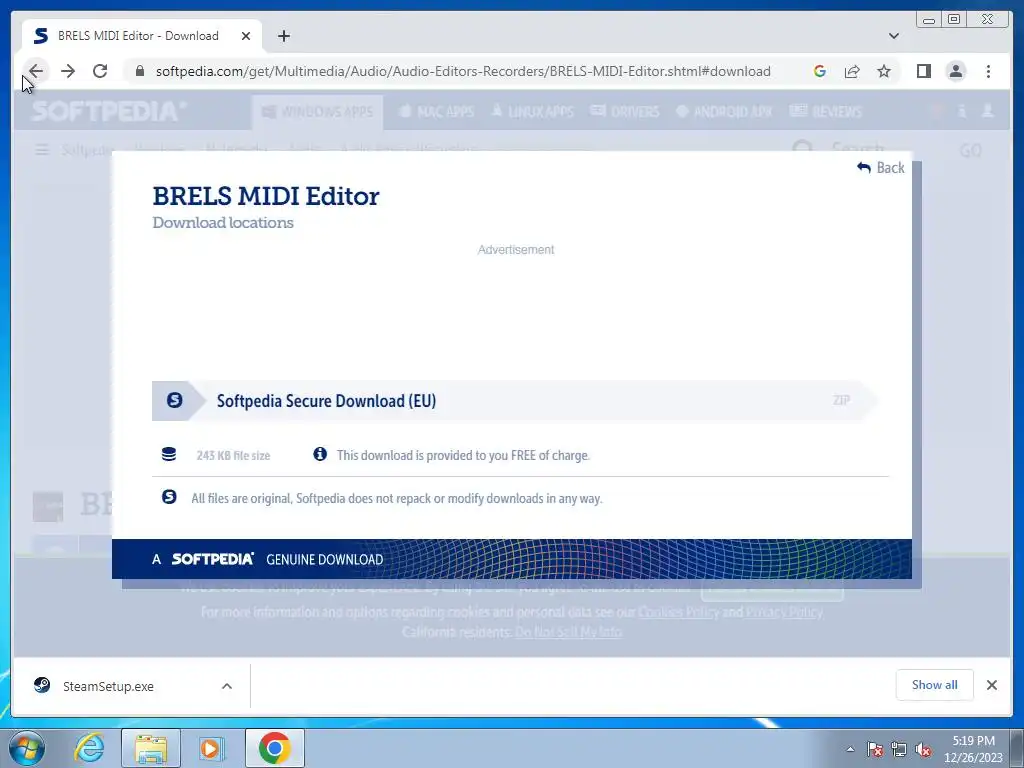The width and height of the screenshot is (1024, 768).
Task: Expand the SteamSetup.exe download options chevron
Action: pyautogui.click(x=227, y=686)
